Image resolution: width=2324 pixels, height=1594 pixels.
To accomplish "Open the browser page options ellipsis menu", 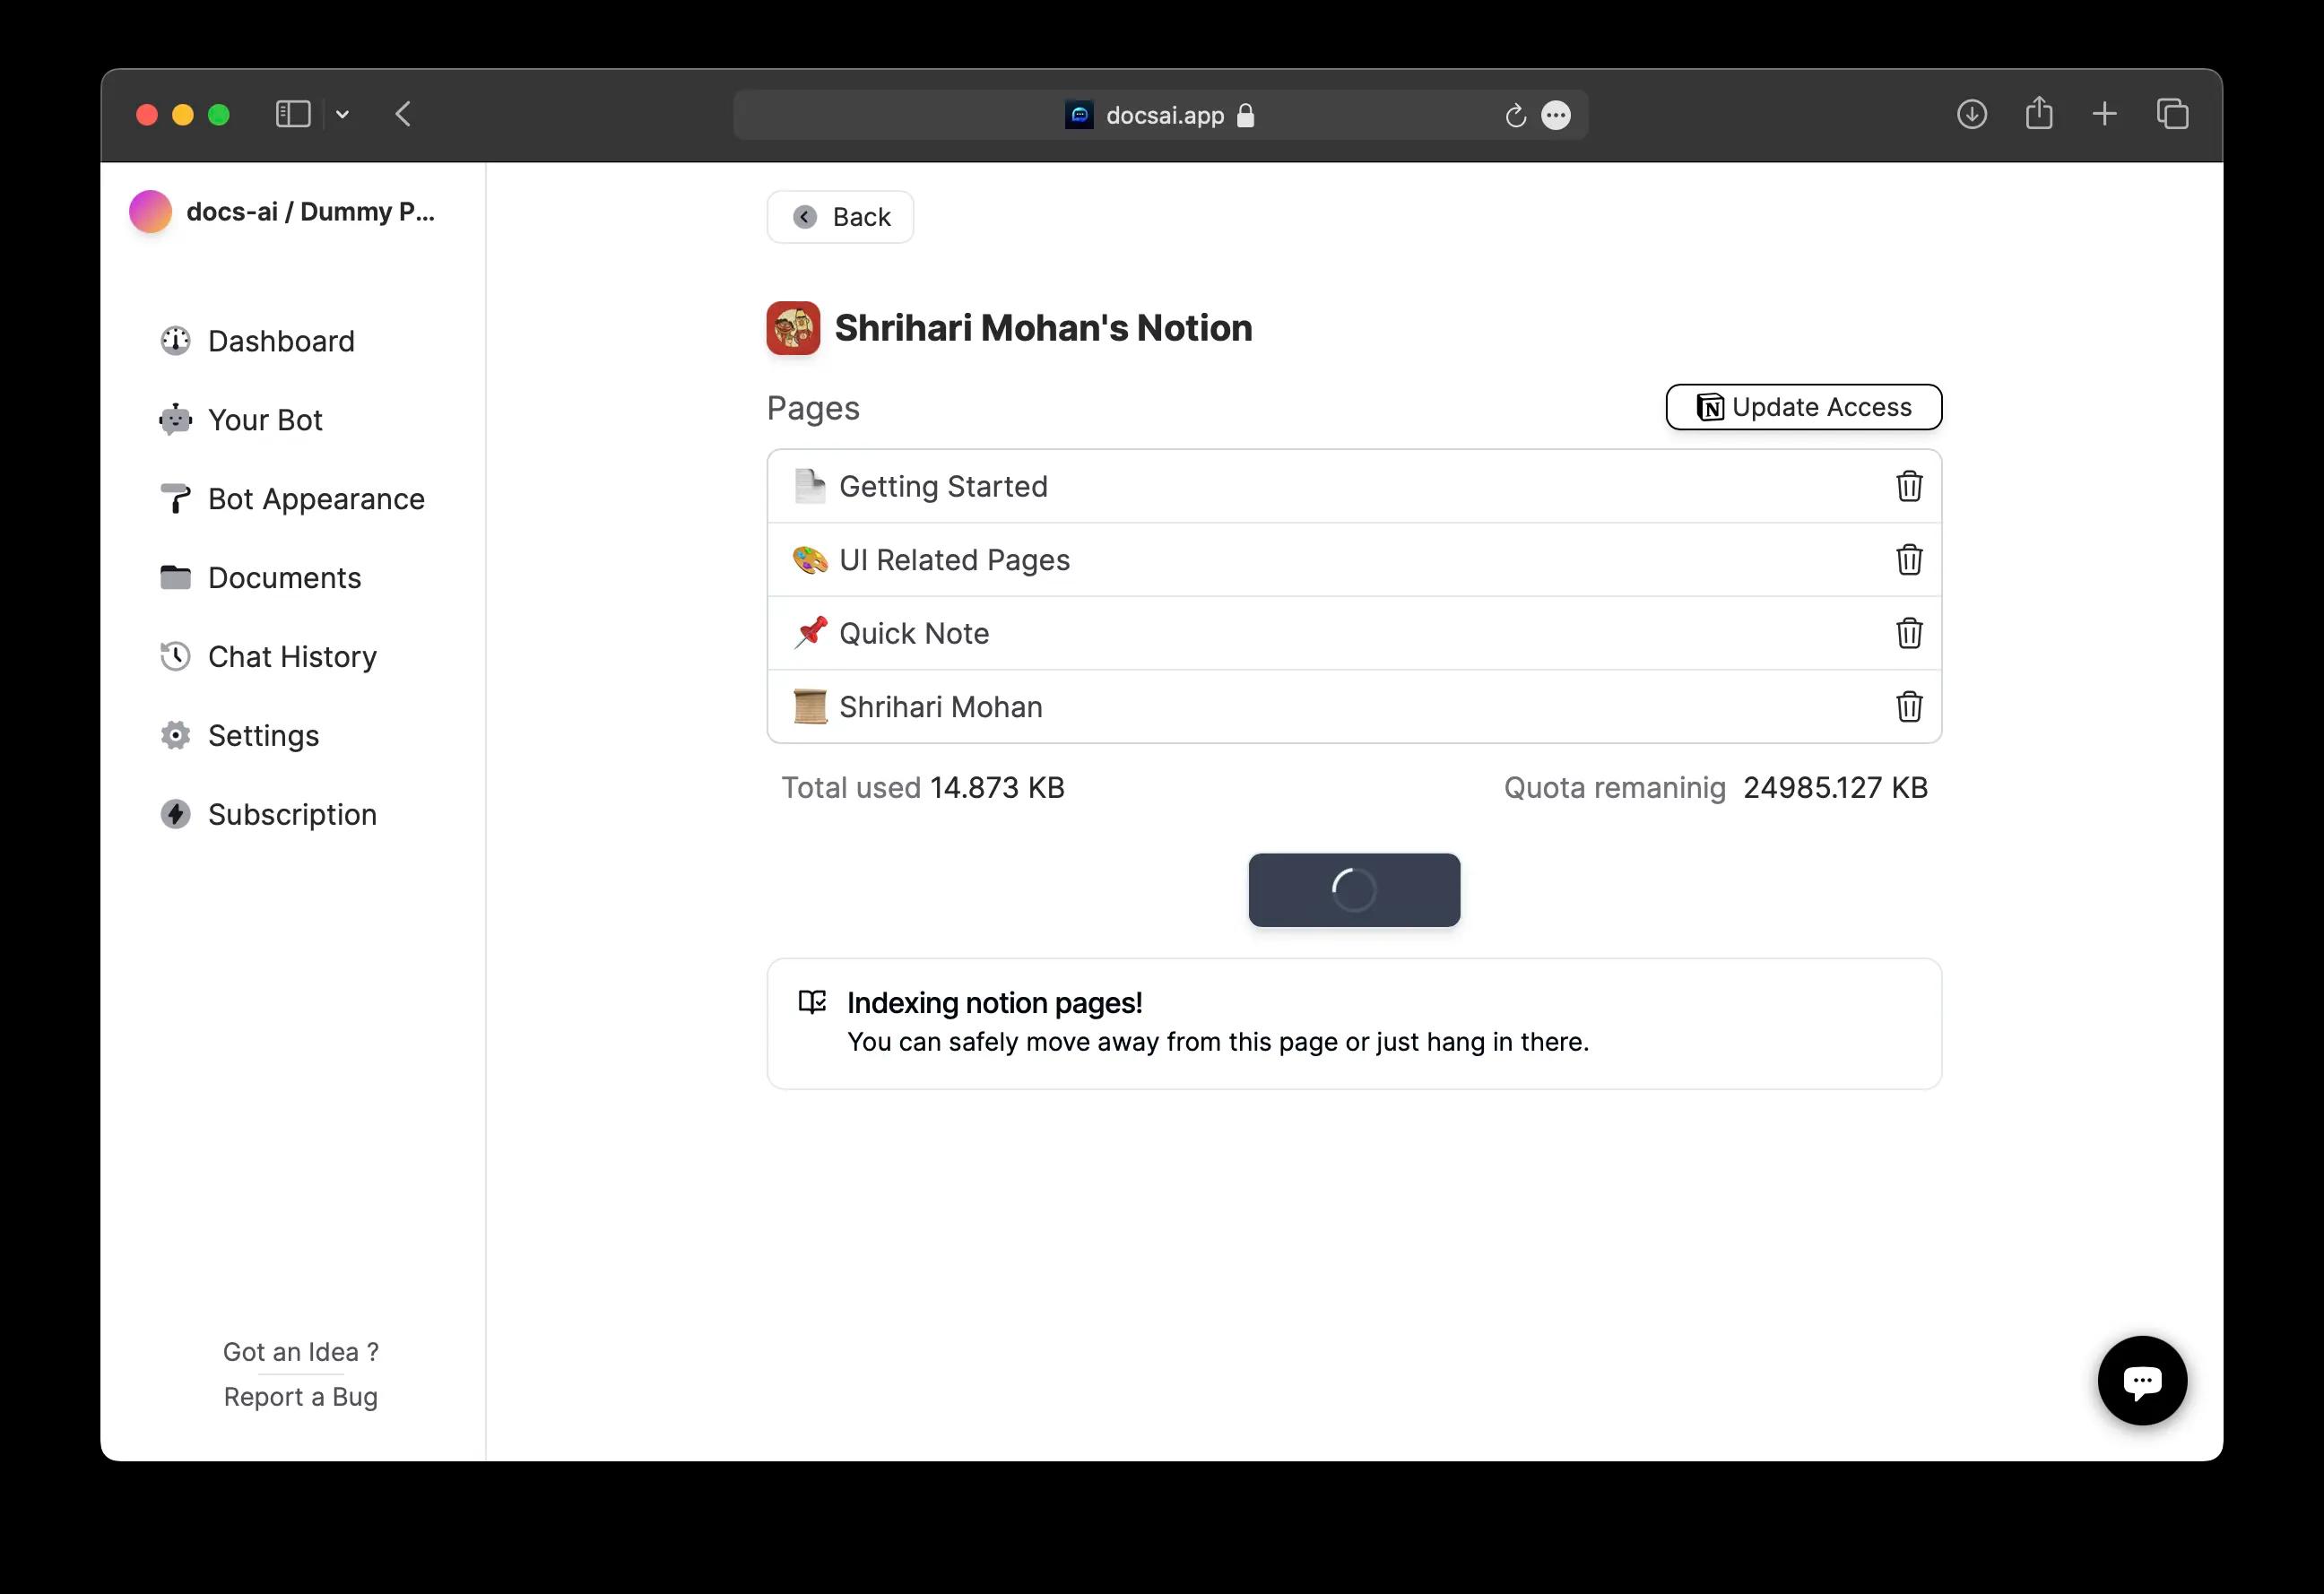I will tap(1556, 115).
